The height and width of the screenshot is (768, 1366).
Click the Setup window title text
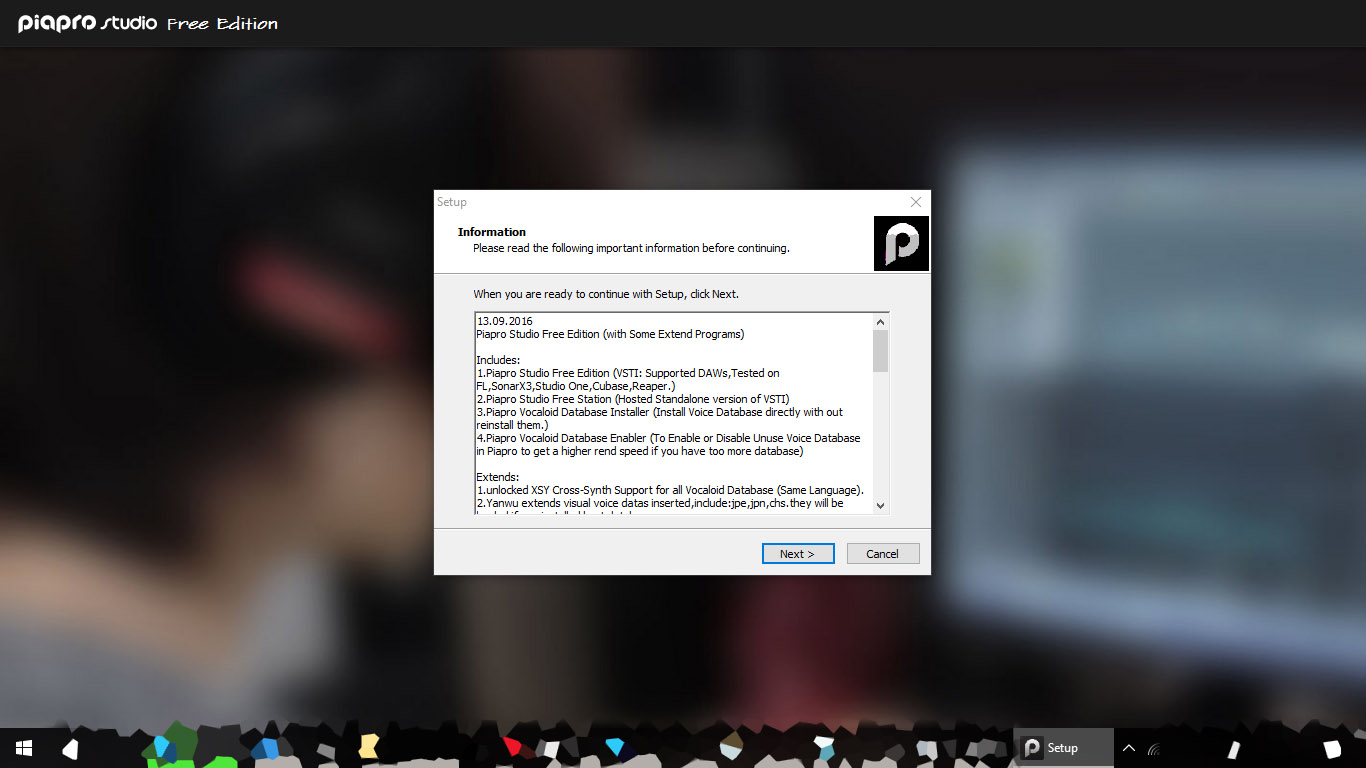point(452,202)
